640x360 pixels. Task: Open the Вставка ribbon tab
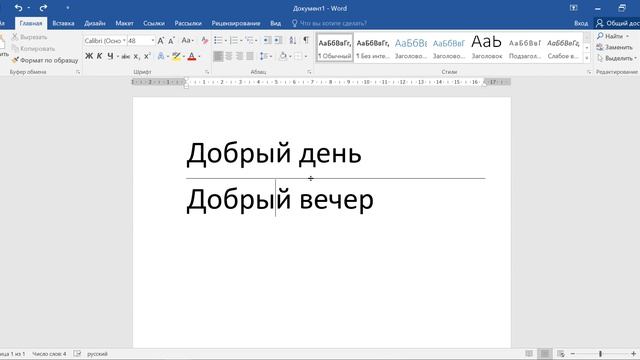click(x=63, y=23)
